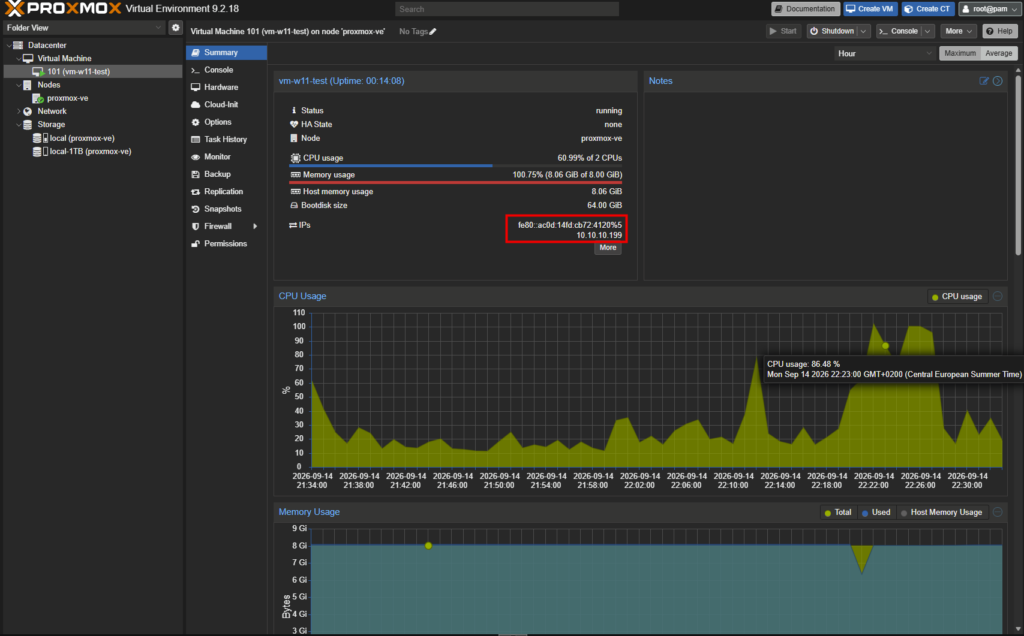This screenshot has height=636, width=1024.
Task: Expand the Firewall submenu arrow
Action: (255, 227)
